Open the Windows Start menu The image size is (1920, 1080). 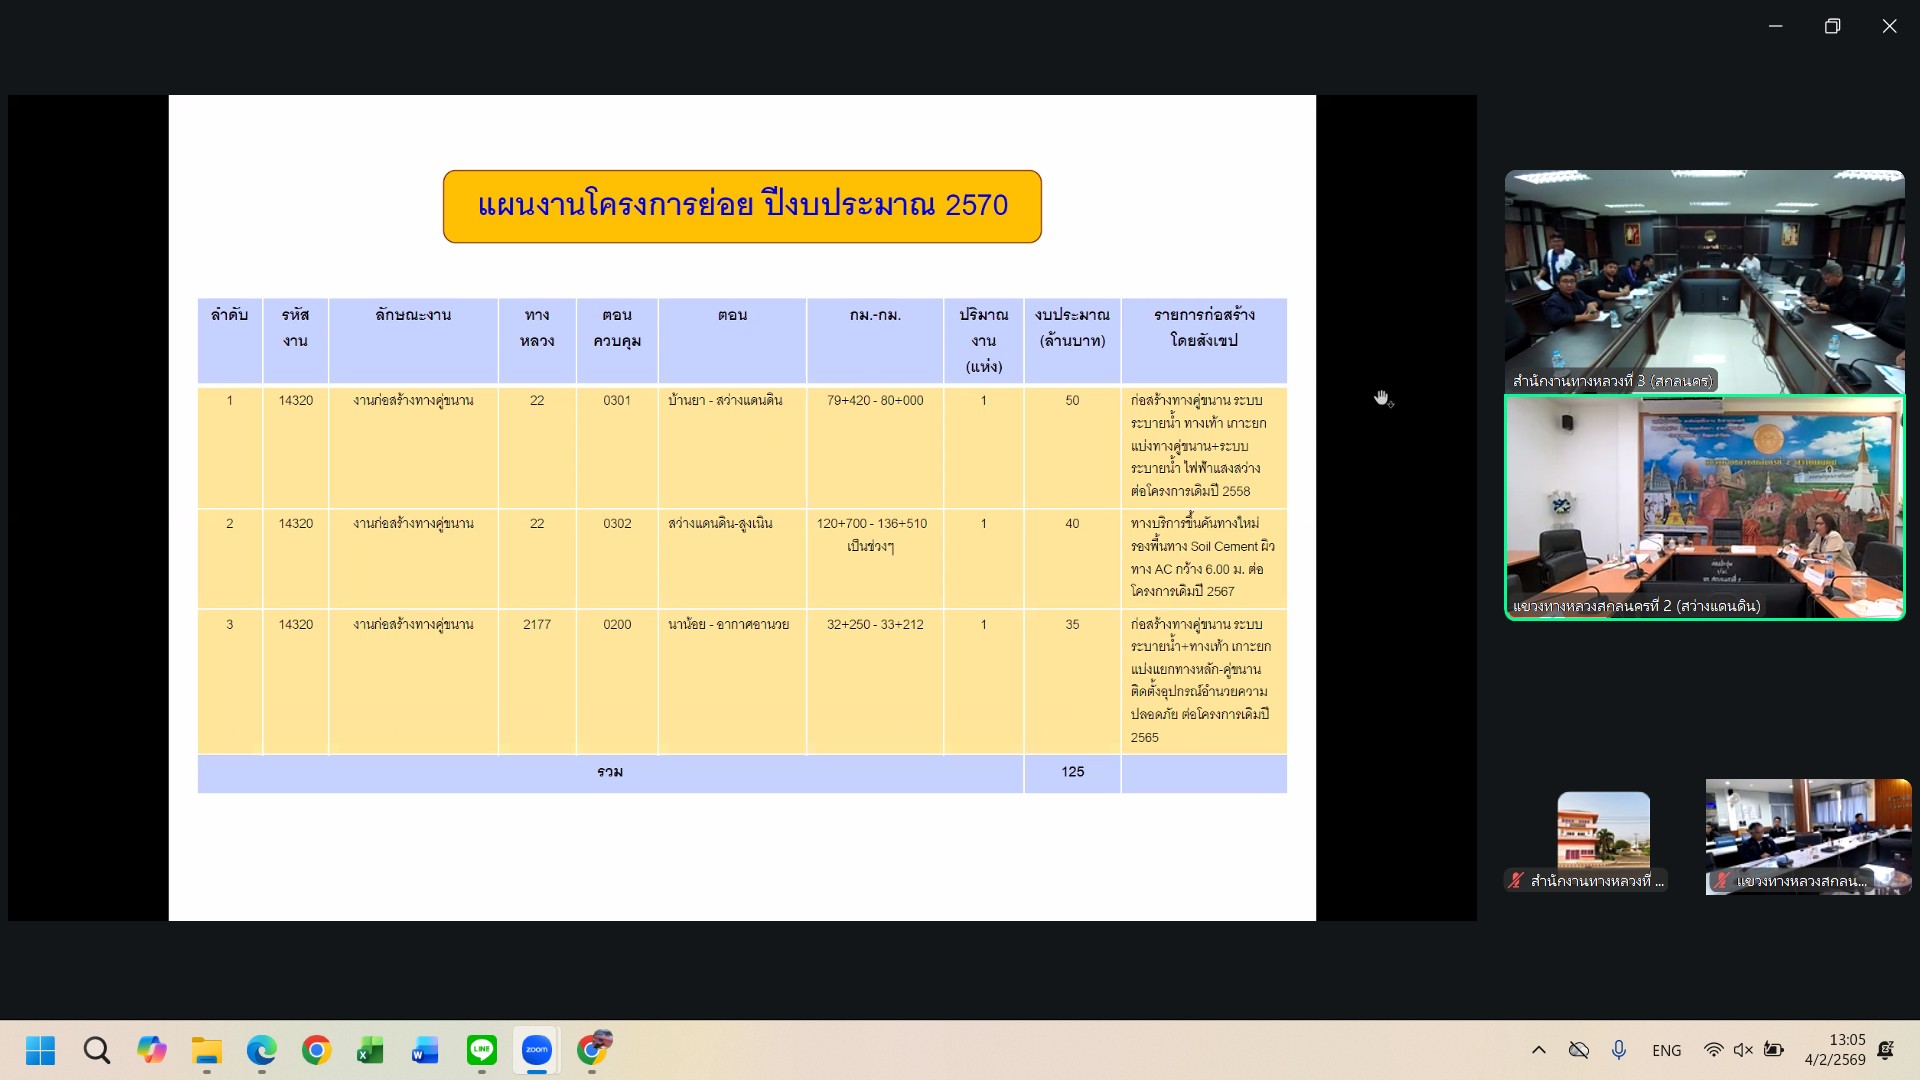(40, 1050)
